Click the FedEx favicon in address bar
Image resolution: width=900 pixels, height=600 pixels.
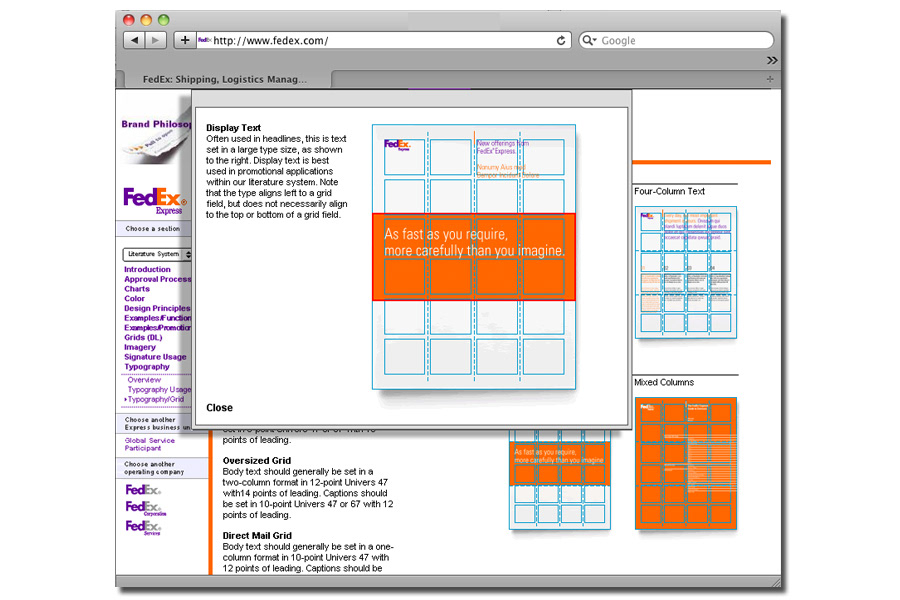204,40
